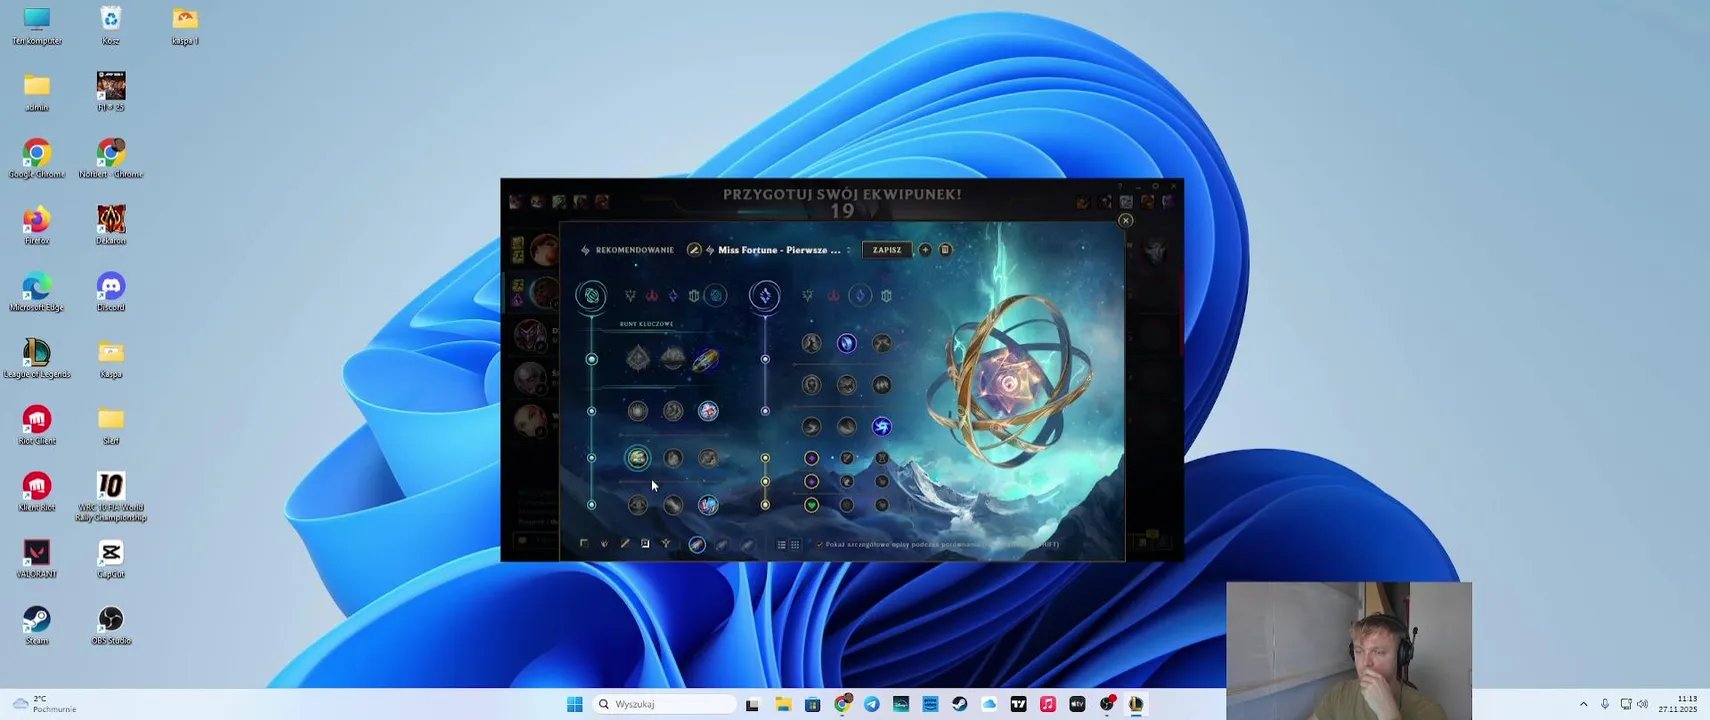Pick the first rune in Sorcery second row
This screenshot has height=720, width=1710.
click(812, 385)
